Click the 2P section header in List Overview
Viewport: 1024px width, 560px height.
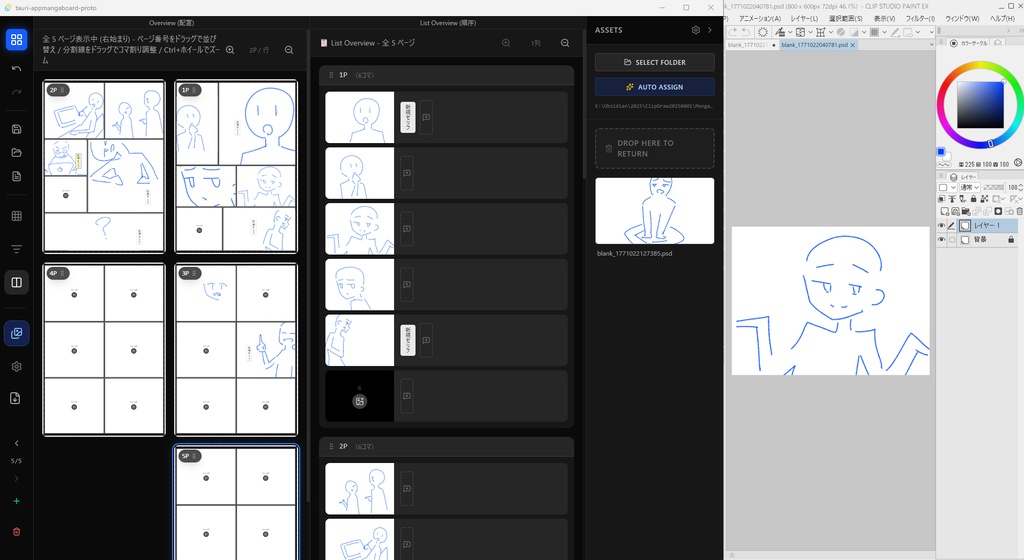click(x=446, y=446)
